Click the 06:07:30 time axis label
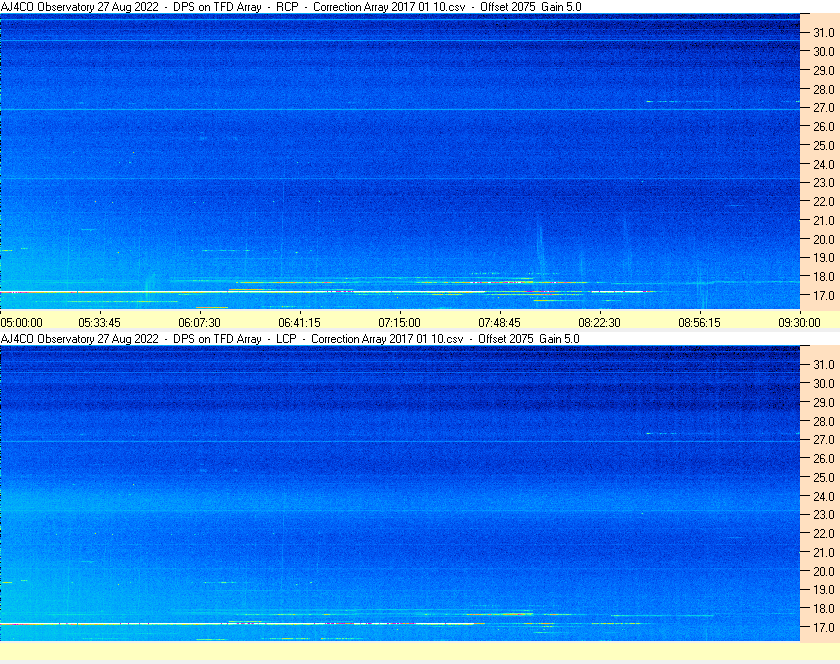 199,323
